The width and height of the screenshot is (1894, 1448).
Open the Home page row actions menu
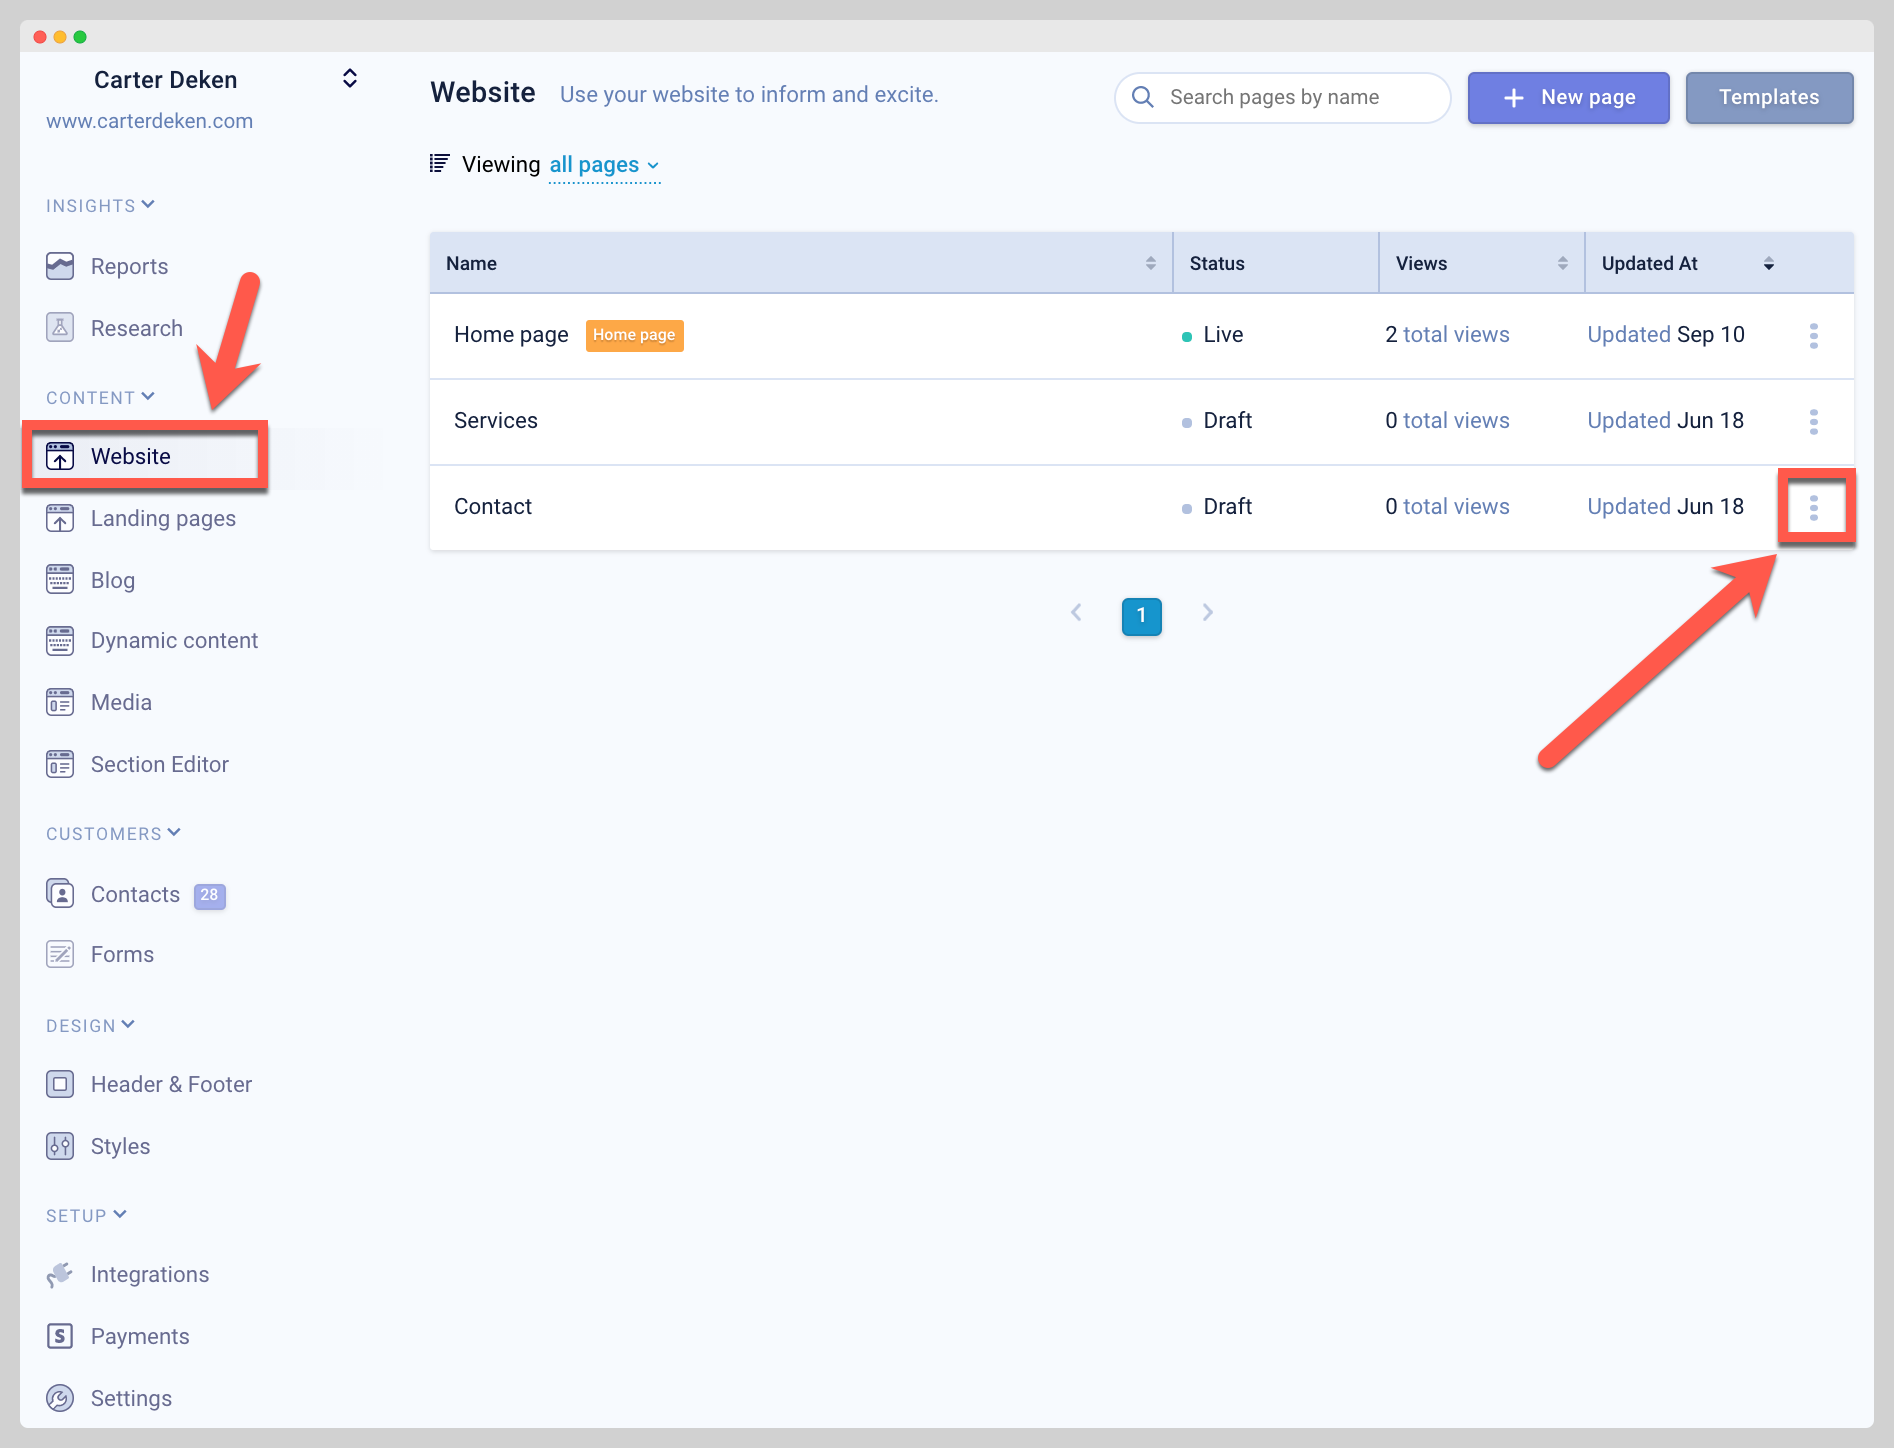(1814, 336)
